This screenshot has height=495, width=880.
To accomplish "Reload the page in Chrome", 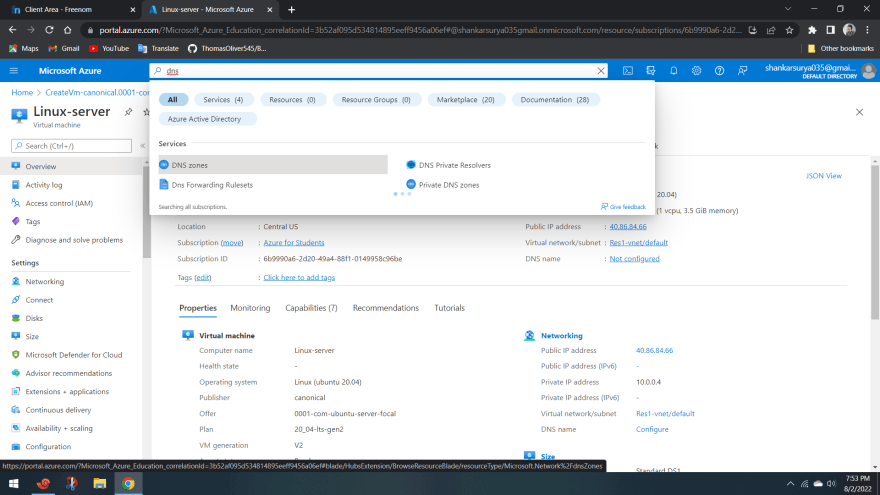I will click(x=49, y=30).
